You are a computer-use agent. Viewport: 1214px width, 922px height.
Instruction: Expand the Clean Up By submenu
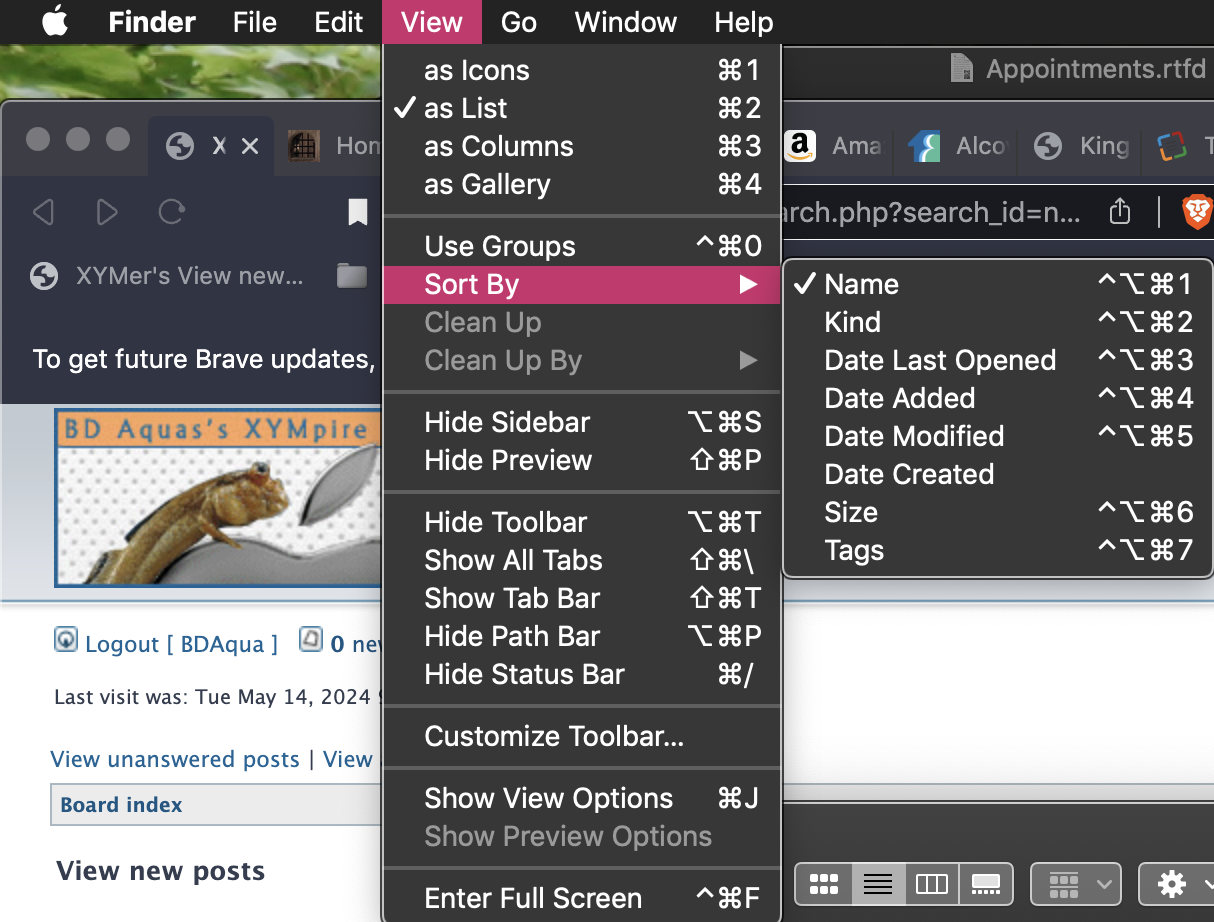coord(505,360)
